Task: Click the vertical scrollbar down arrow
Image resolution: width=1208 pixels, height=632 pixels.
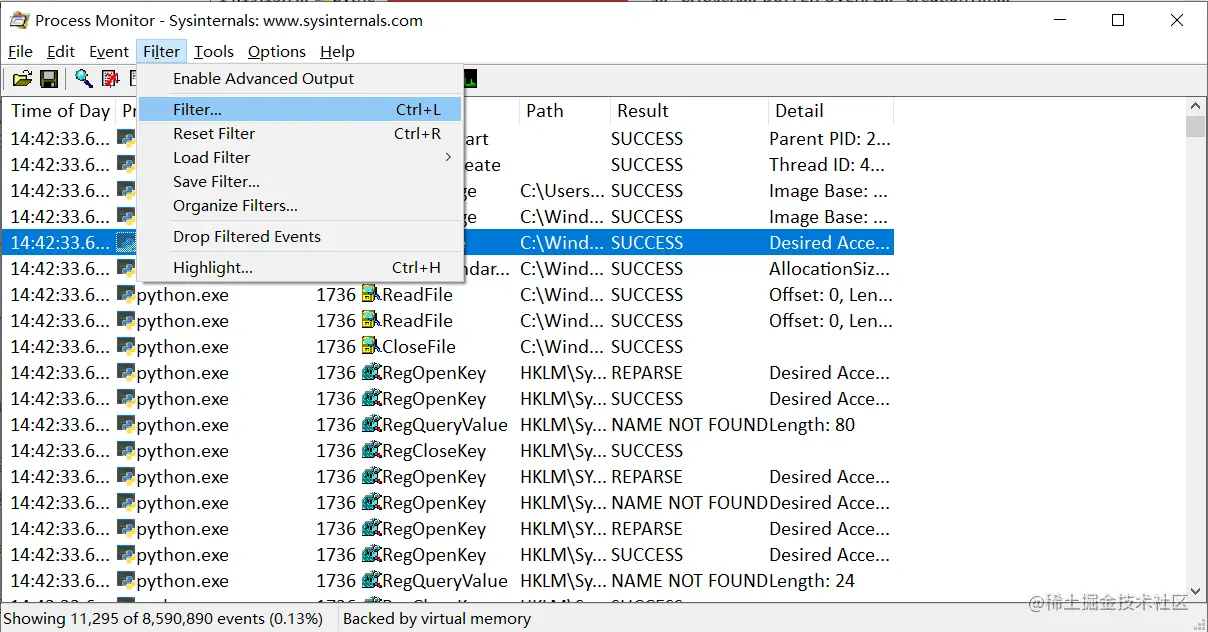Action: coord(1195,593)
